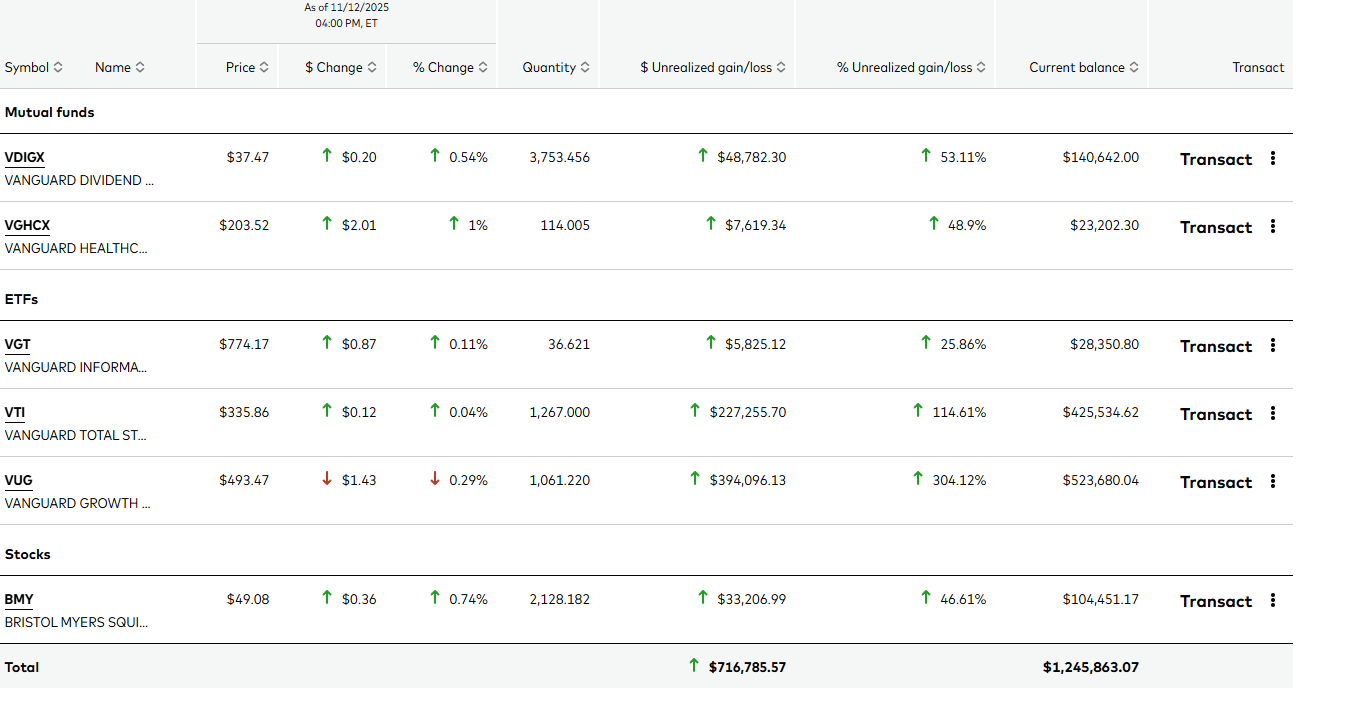Image resolution: width=1356 pixels, height=714 pixels.
Task: Click the Stocks section heading
Action: tap(28, 554)
